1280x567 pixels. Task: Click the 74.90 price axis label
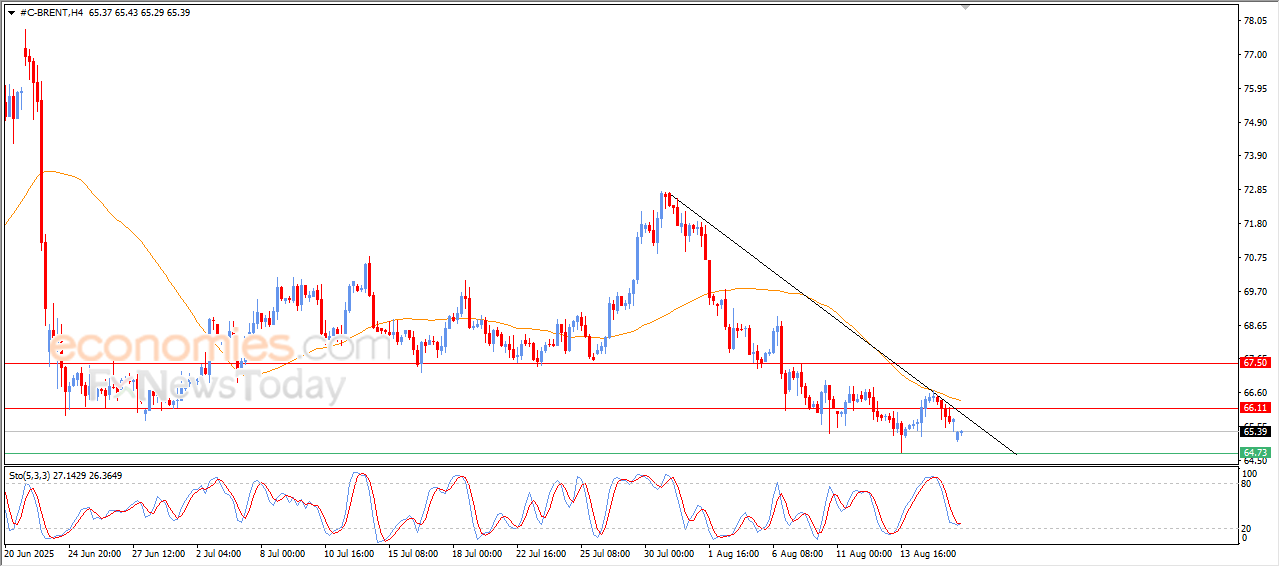(1254, 122)
